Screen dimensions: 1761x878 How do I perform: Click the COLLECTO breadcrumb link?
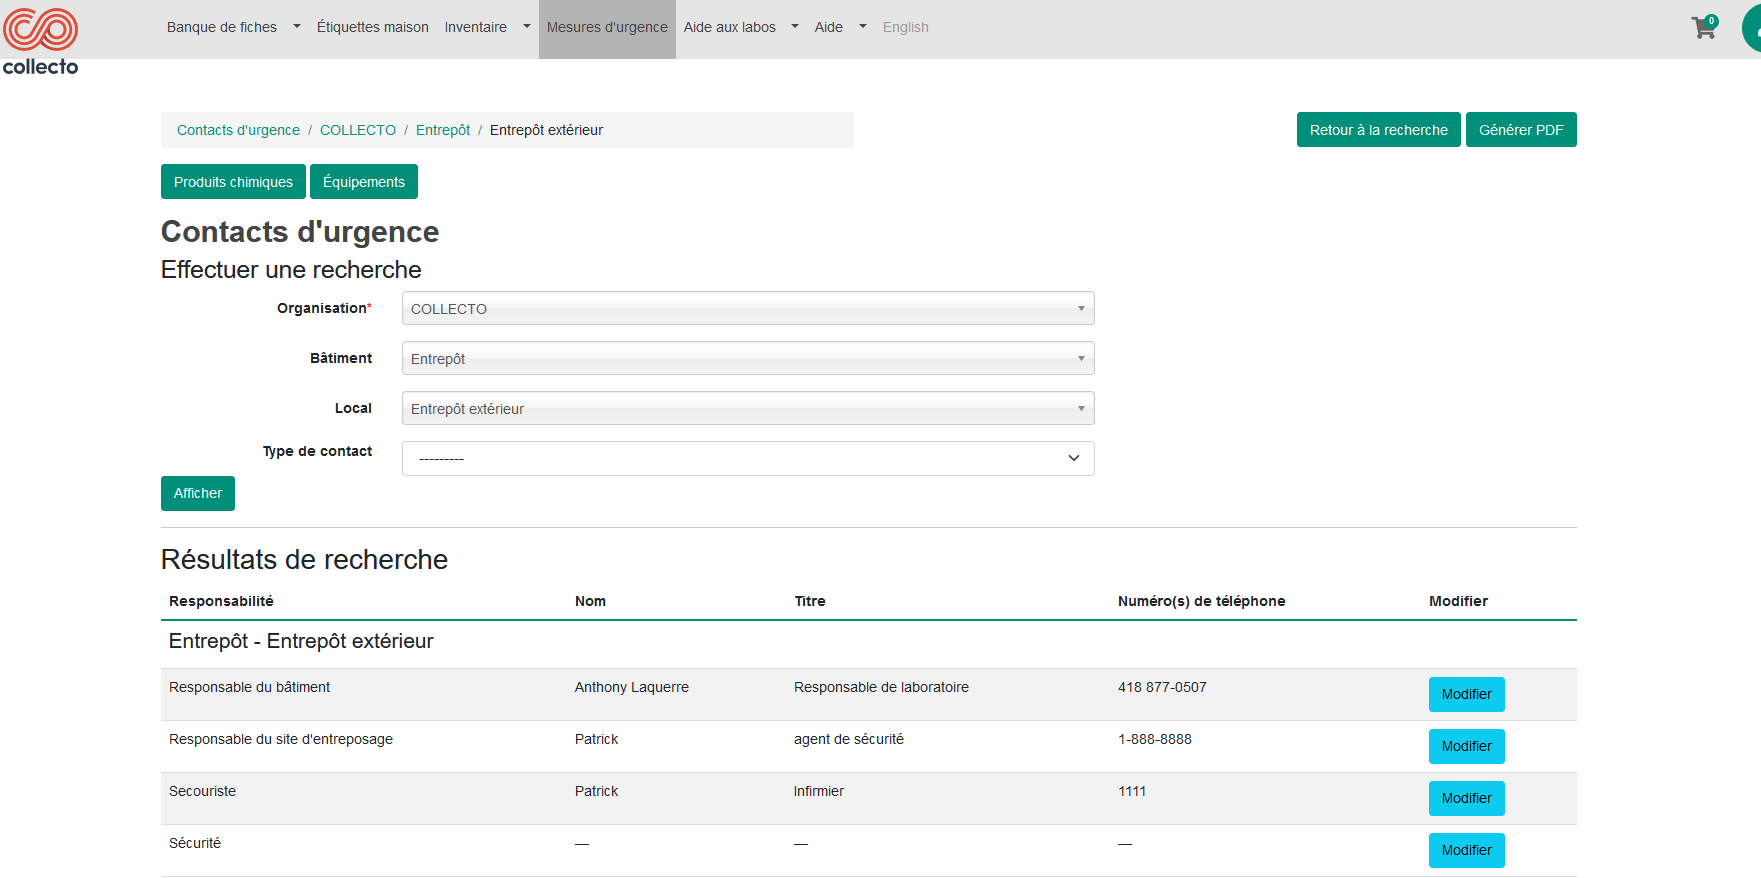tap(357, 130)
